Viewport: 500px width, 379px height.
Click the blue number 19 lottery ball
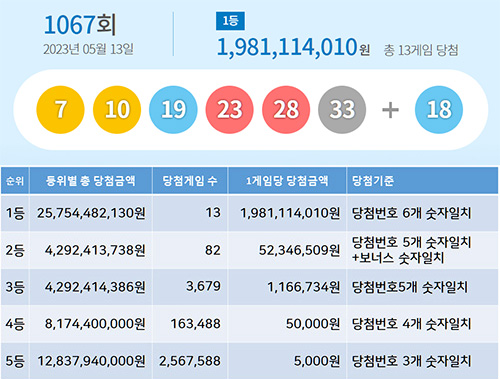coord(173,110)
